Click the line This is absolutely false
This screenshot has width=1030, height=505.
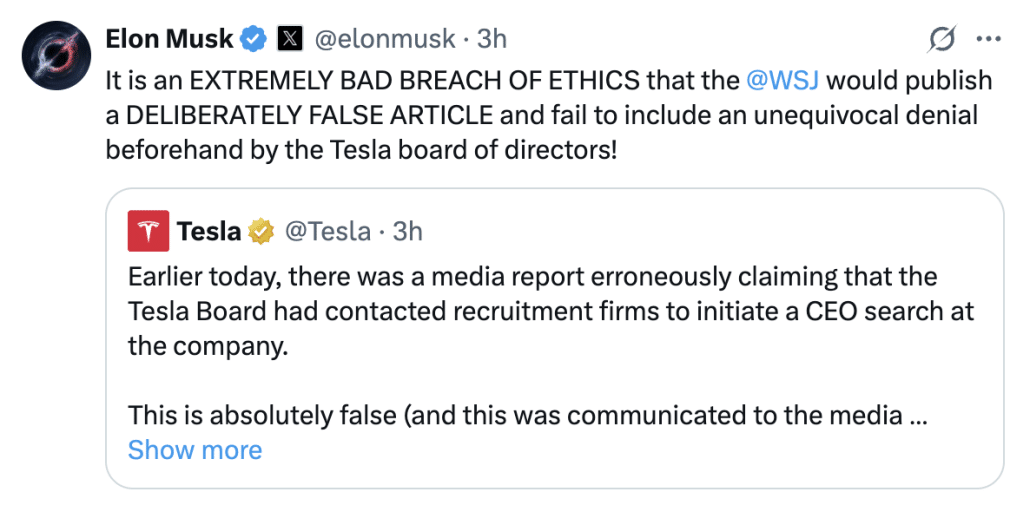tap(526, 416)
